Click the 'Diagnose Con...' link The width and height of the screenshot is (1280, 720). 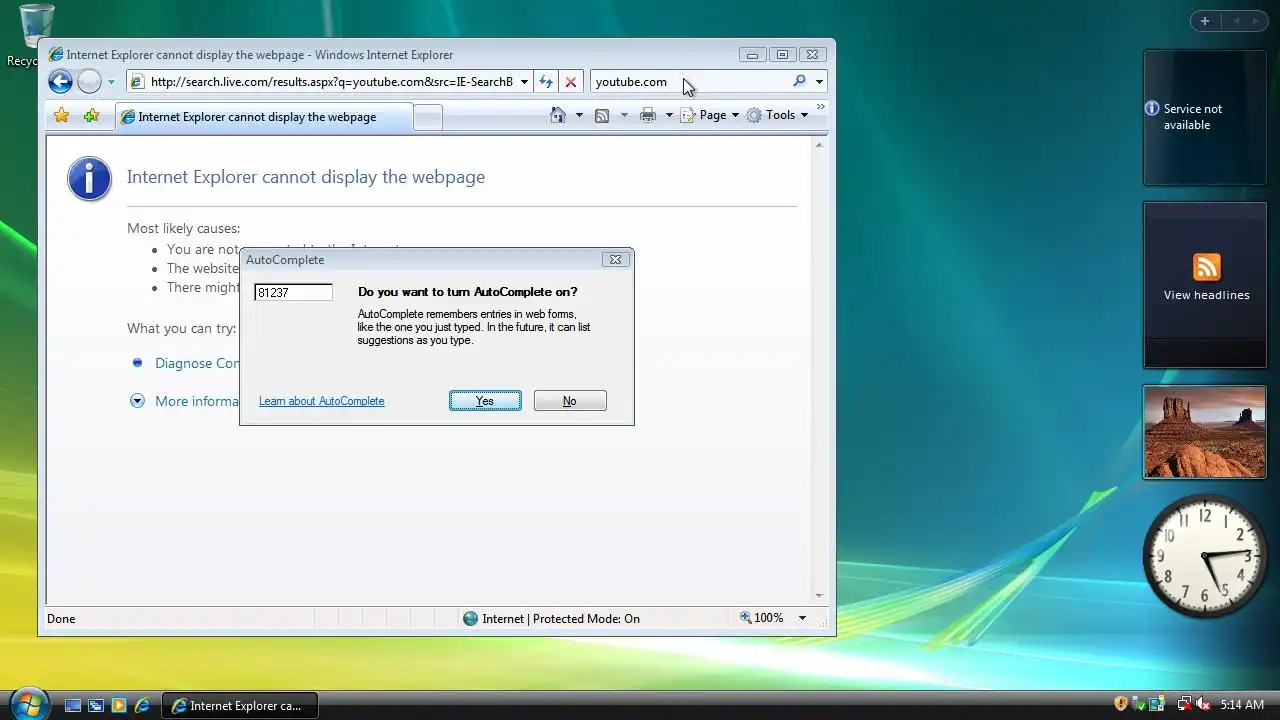197,363
